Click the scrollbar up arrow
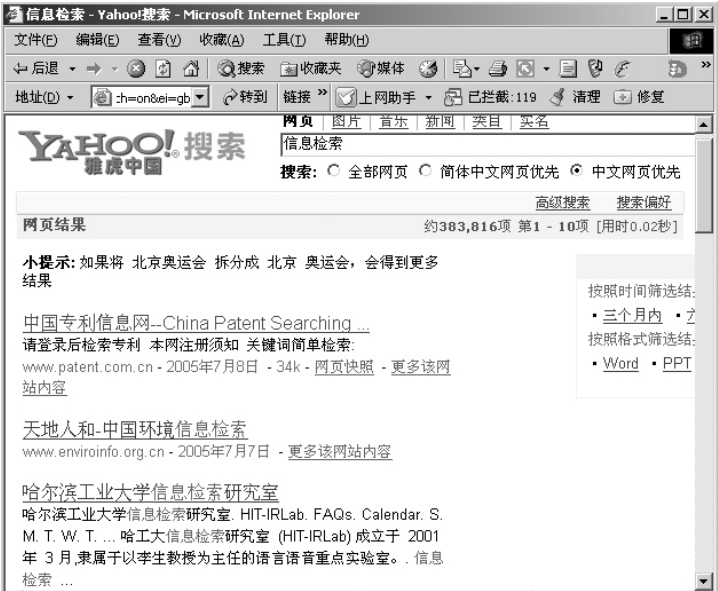The width and height of the screenshot is (718, 591). 703,125
